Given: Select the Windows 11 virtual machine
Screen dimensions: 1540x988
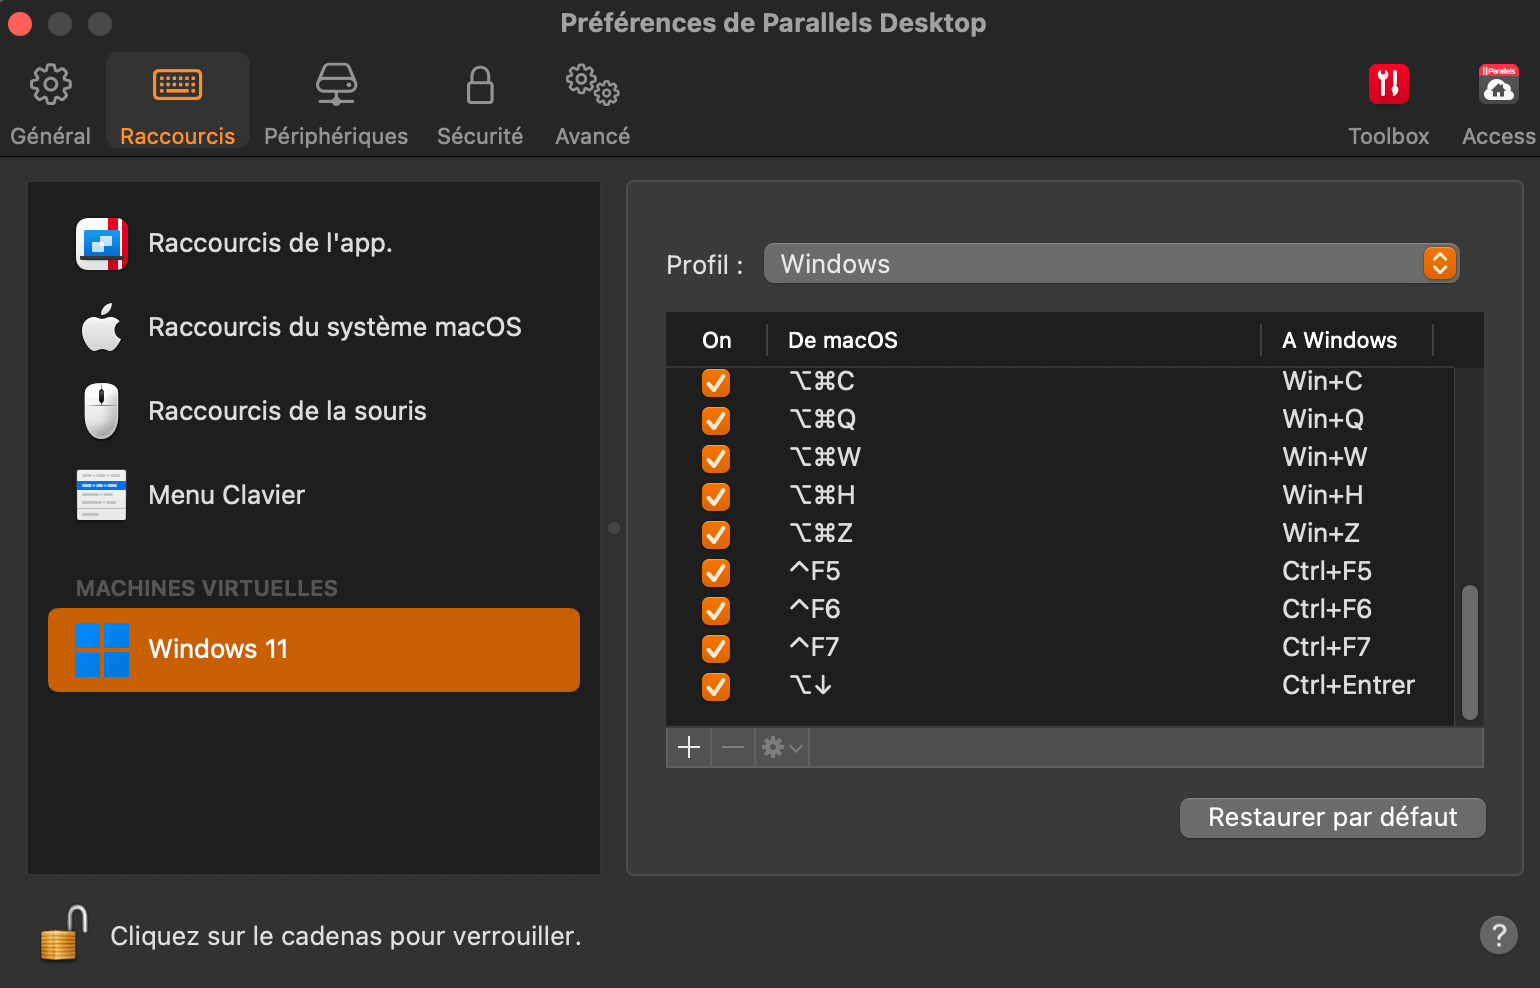Looking at the screenshot, I should pos(314,650).
